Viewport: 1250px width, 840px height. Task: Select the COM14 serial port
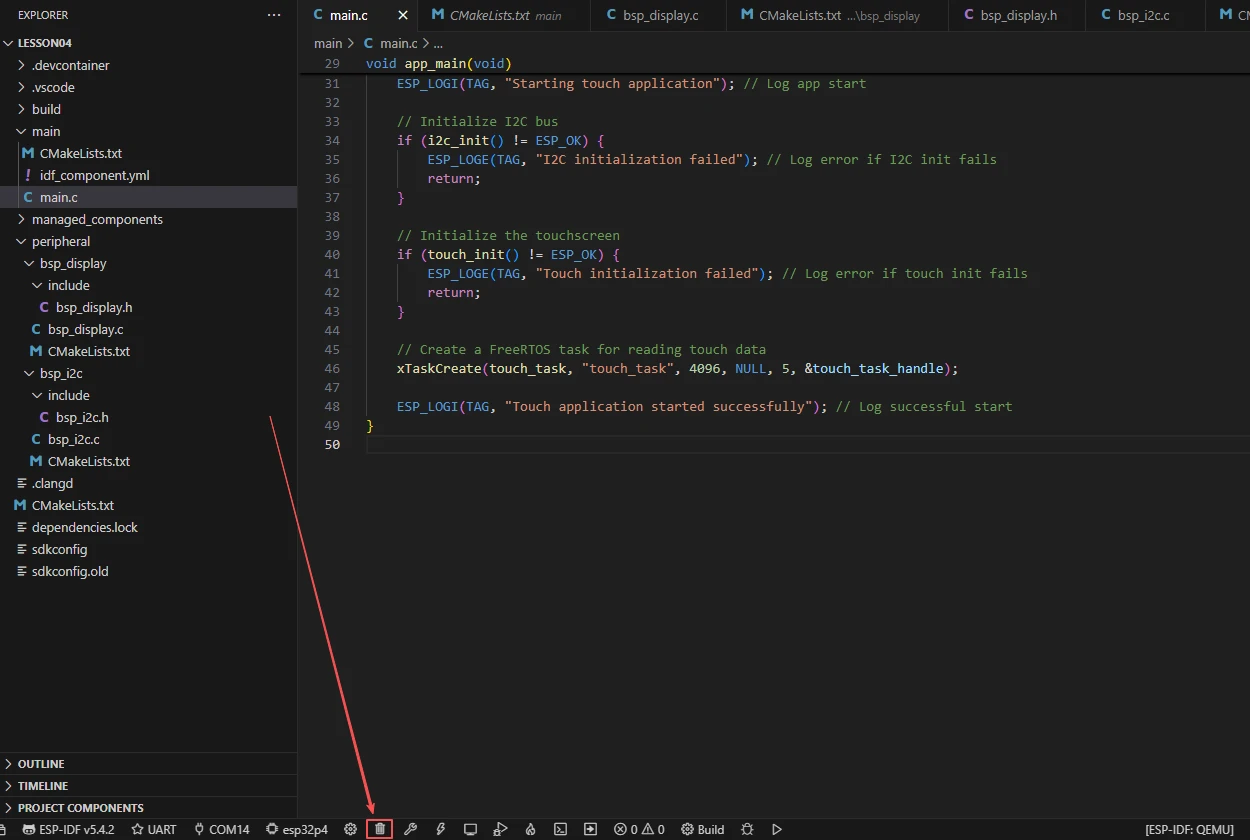click(x=221, y=829)
